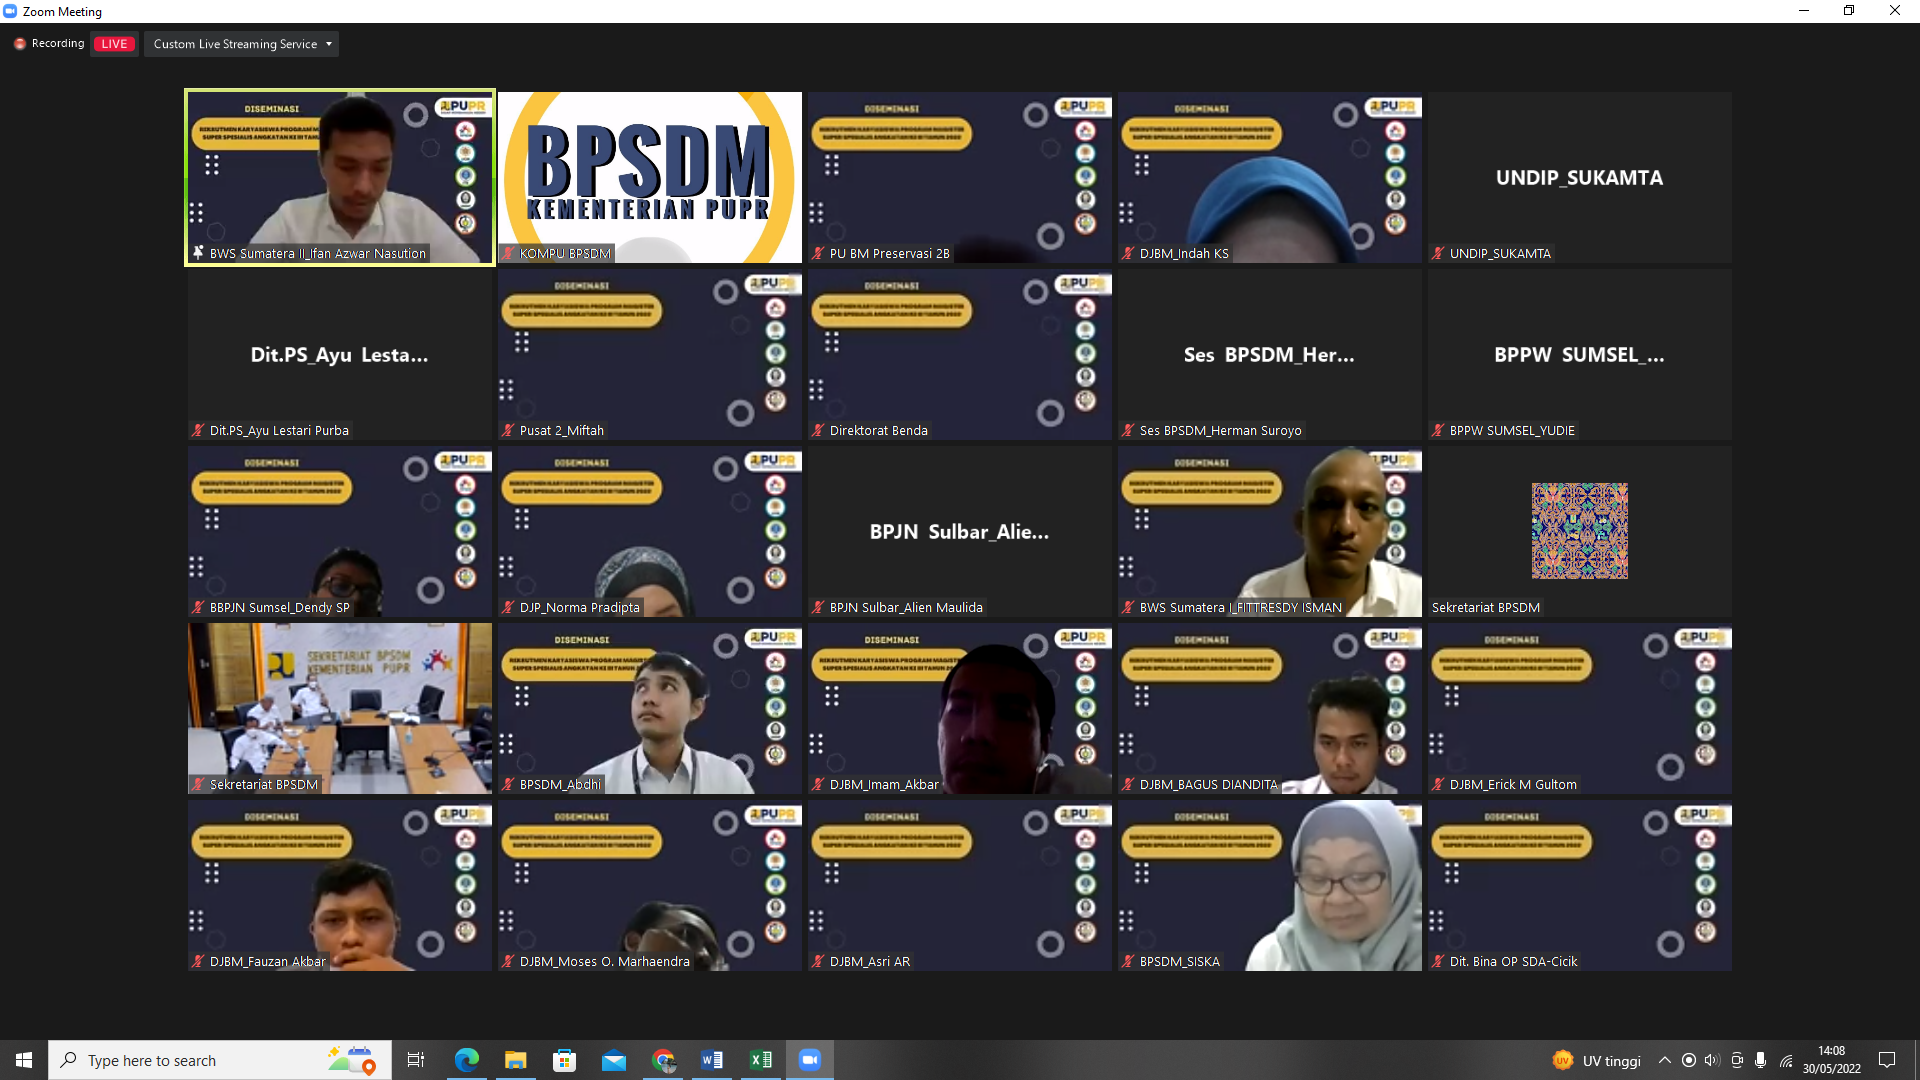Click the microphone icon in system tray
Viewport: 1920px width, 1080px height.
[1761, 1061]
